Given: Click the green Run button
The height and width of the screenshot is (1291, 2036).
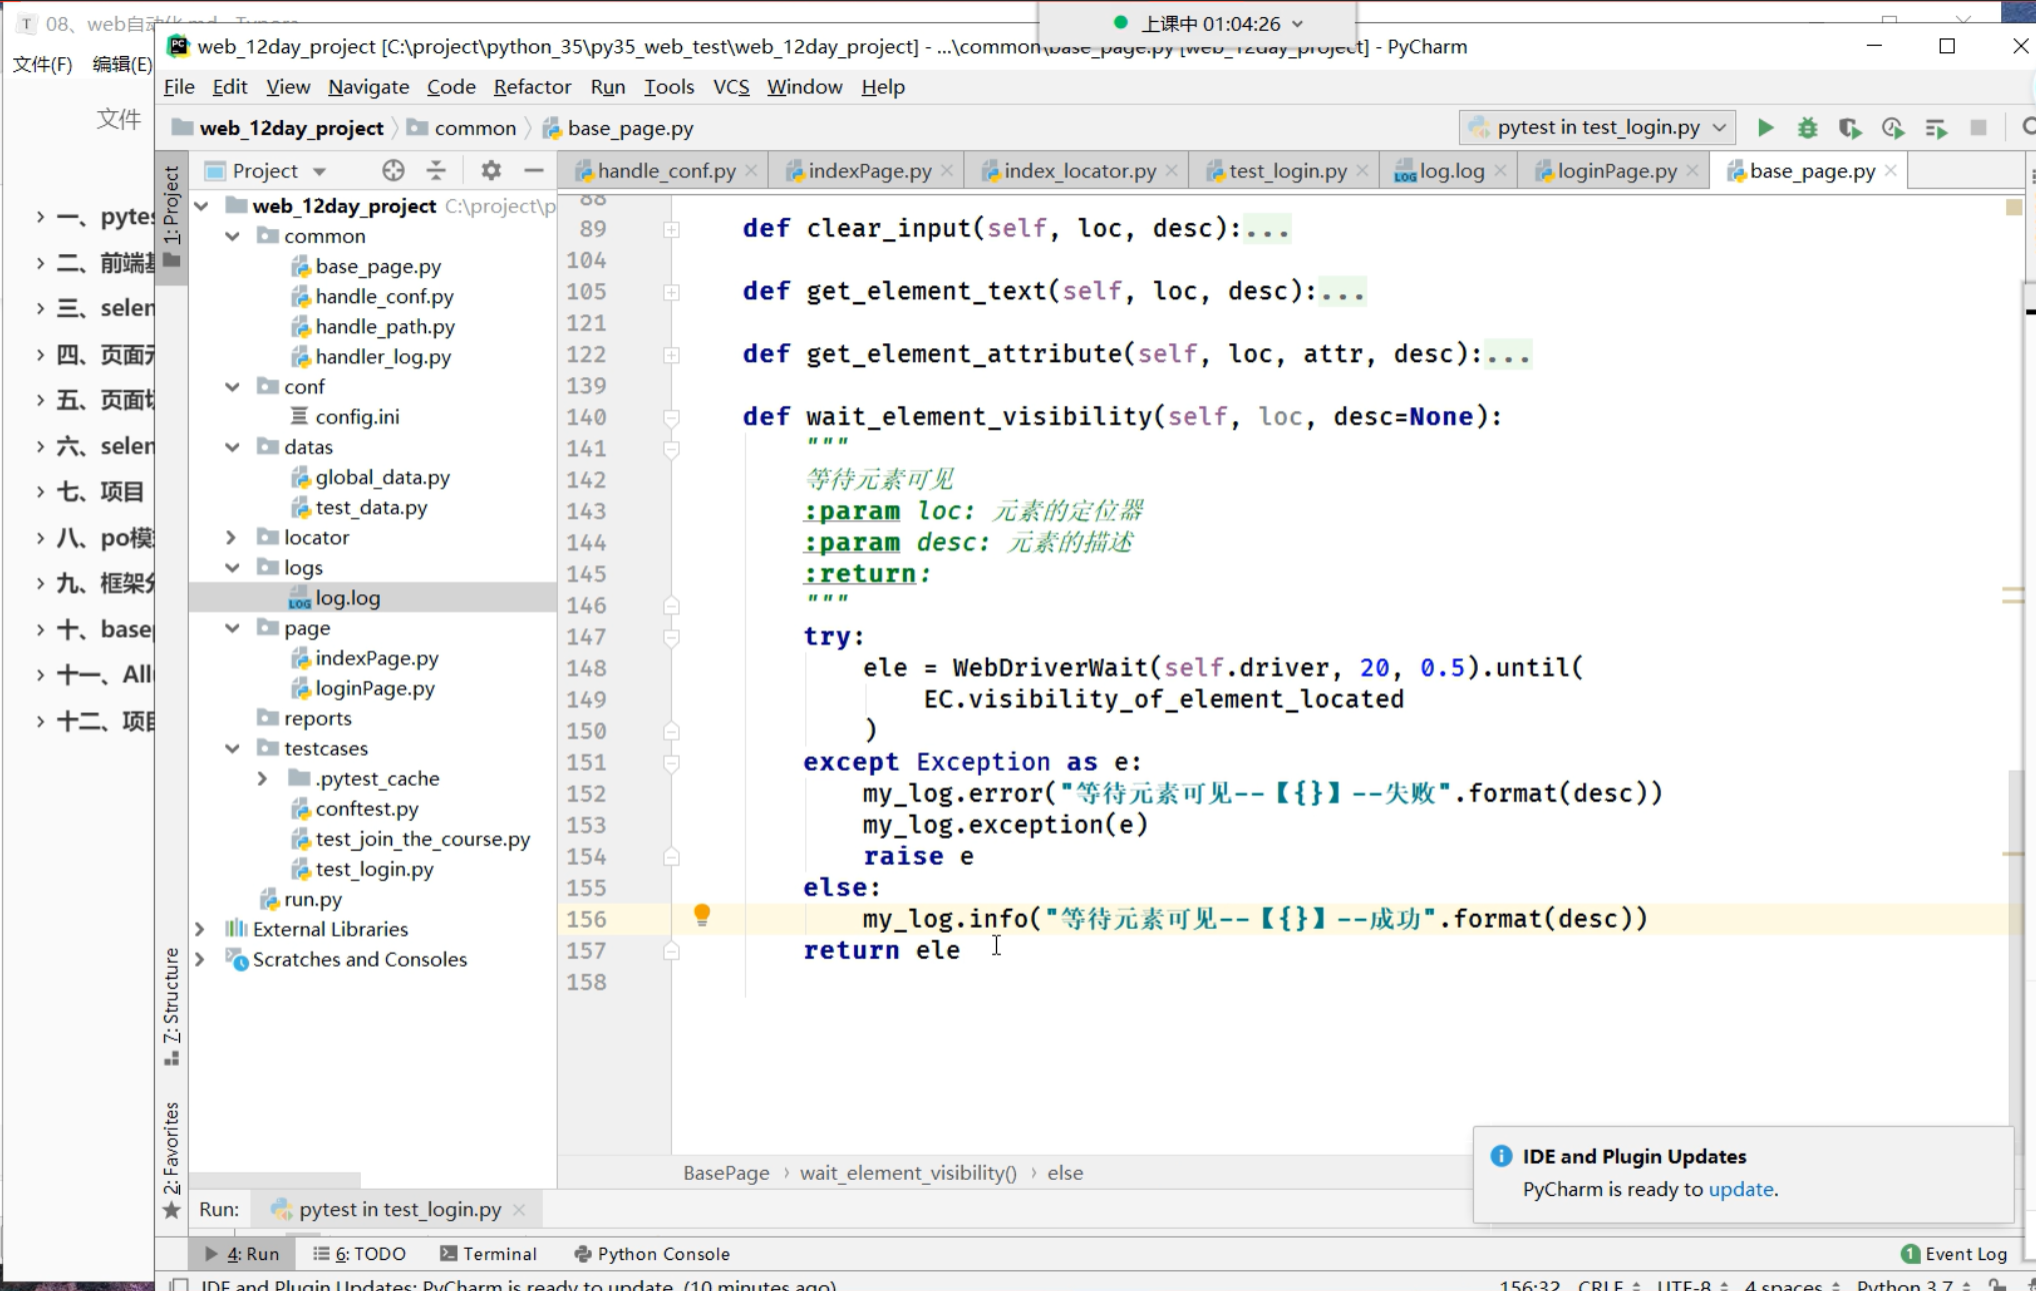Looking at the screenshot, I should tap(1765, 128).
